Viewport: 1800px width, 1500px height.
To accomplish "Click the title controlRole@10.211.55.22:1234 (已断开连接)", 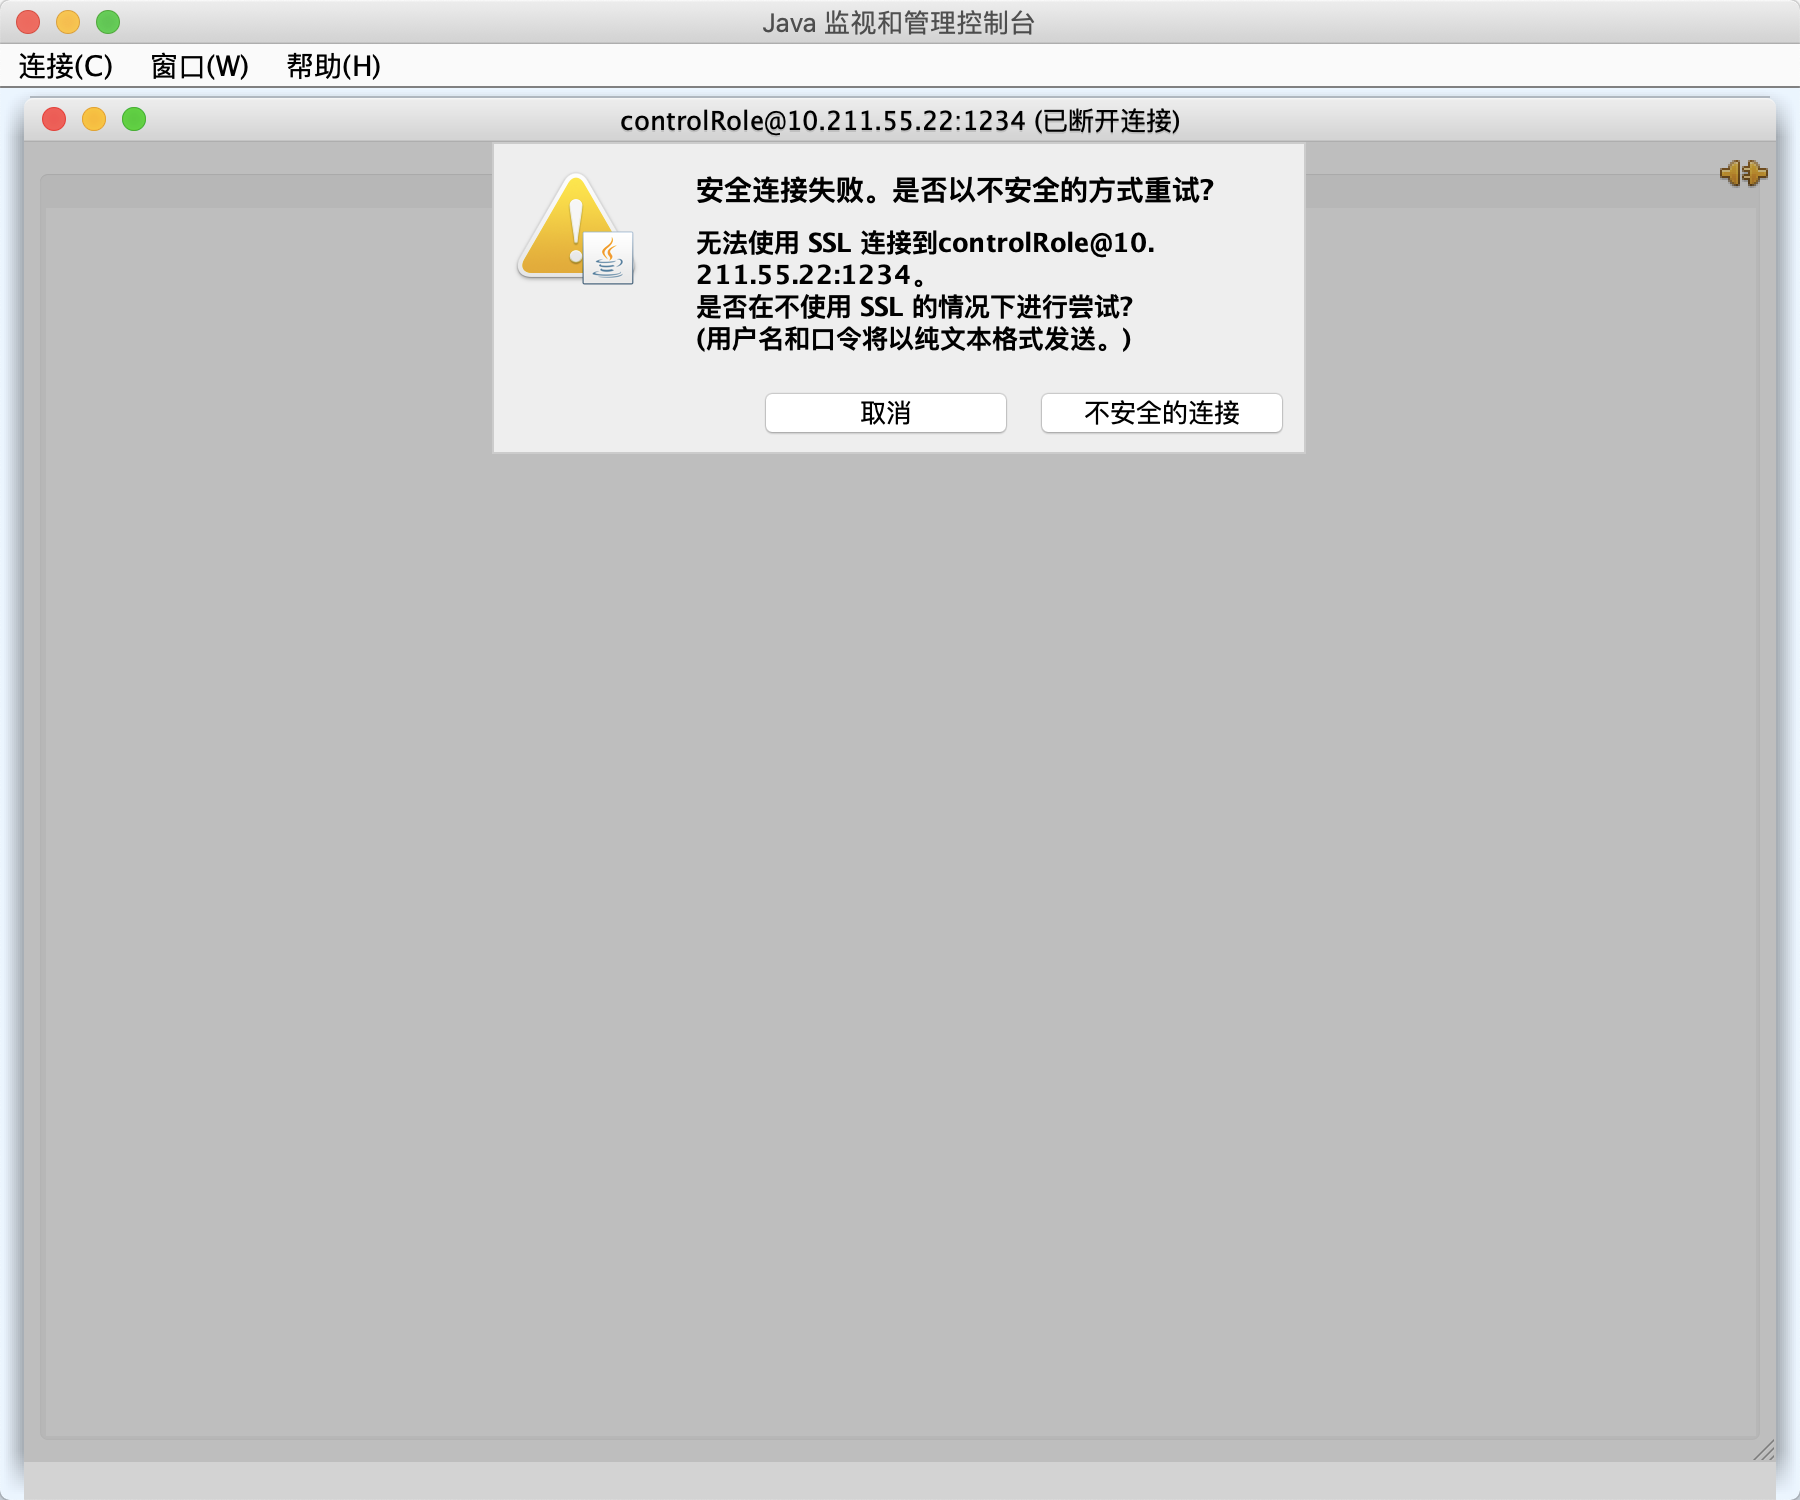I will [900, 121].
